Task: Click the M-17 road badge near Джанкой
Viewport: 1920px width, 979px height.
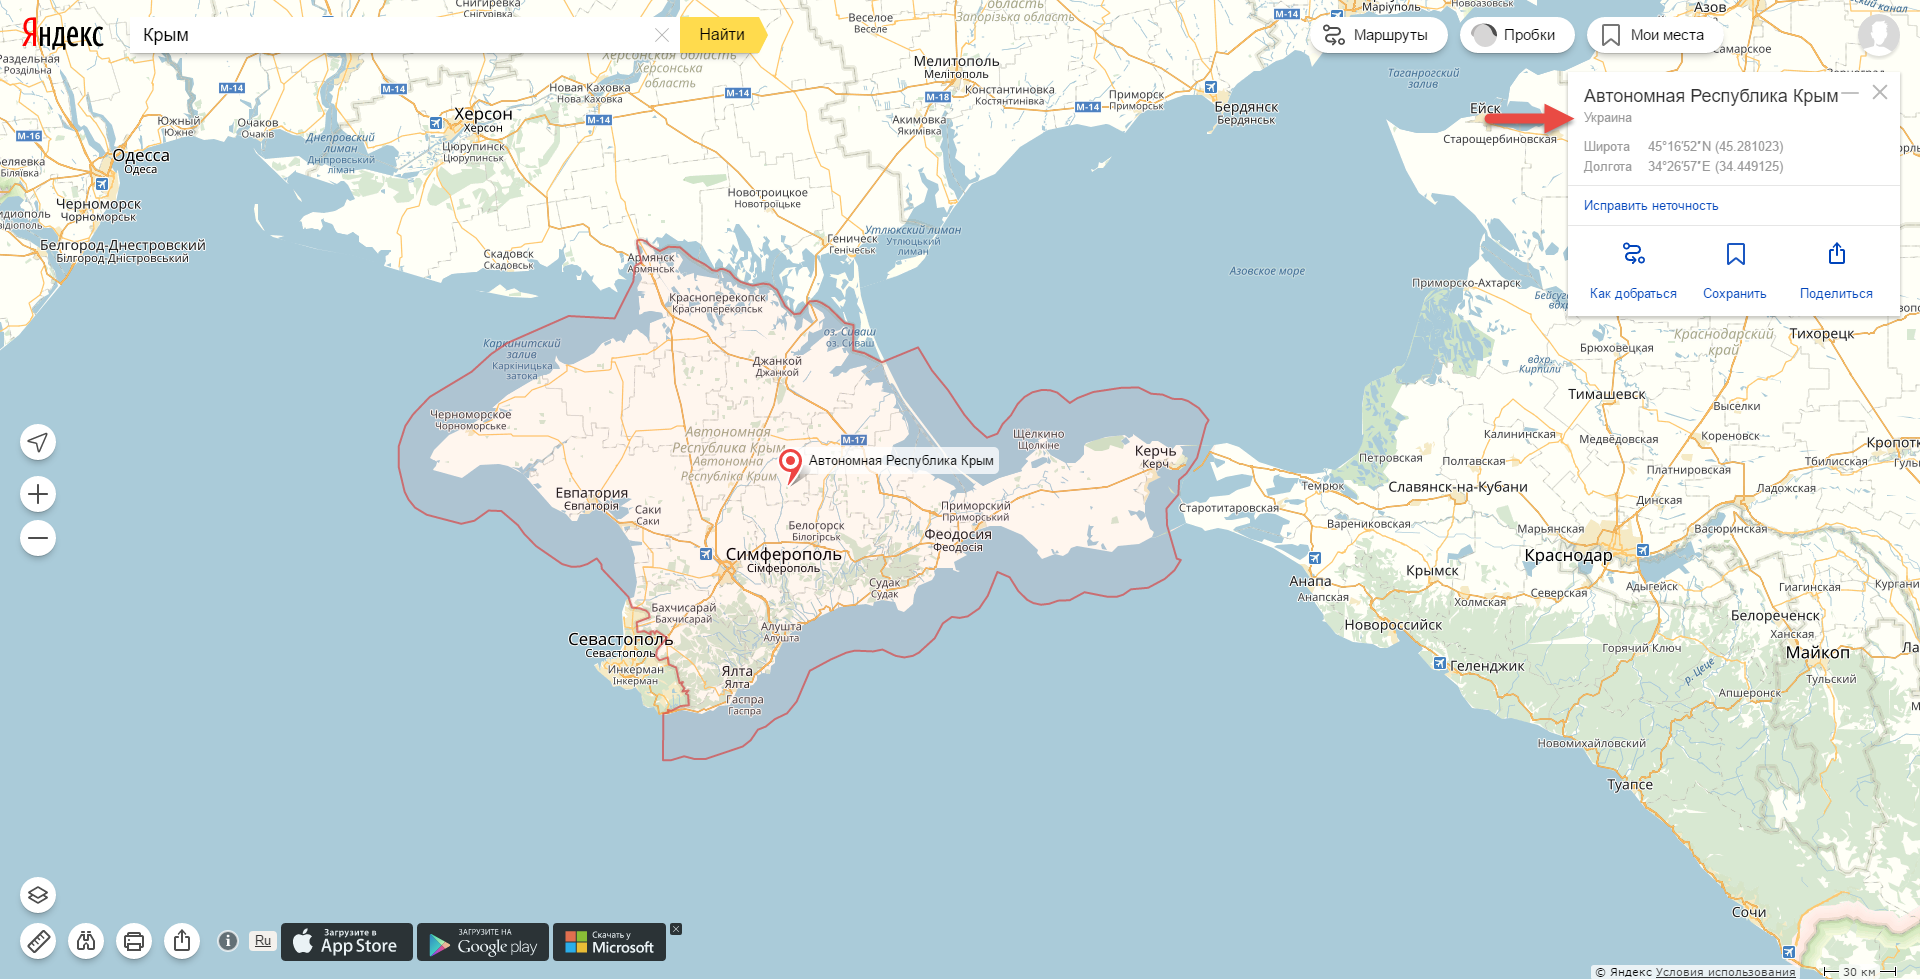Action: pos(853,440)
